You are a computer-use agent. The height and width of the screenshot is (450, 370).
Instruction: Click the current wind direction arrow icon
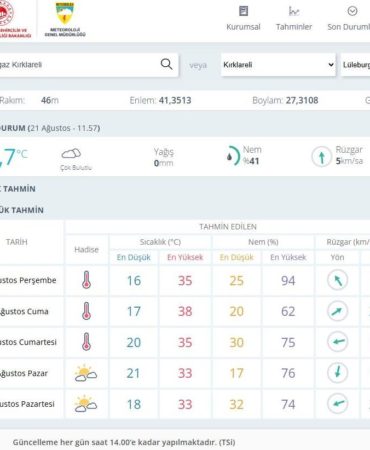point(322,157)
